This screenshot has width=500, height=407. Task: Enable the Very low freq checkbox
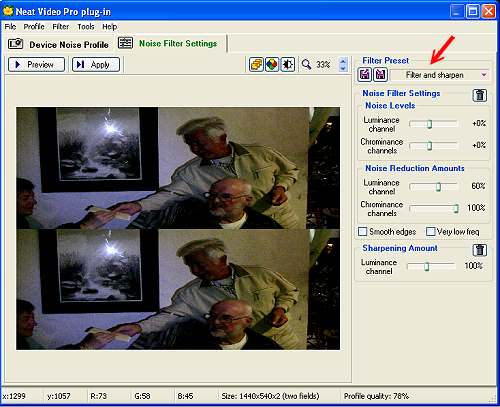431,231
